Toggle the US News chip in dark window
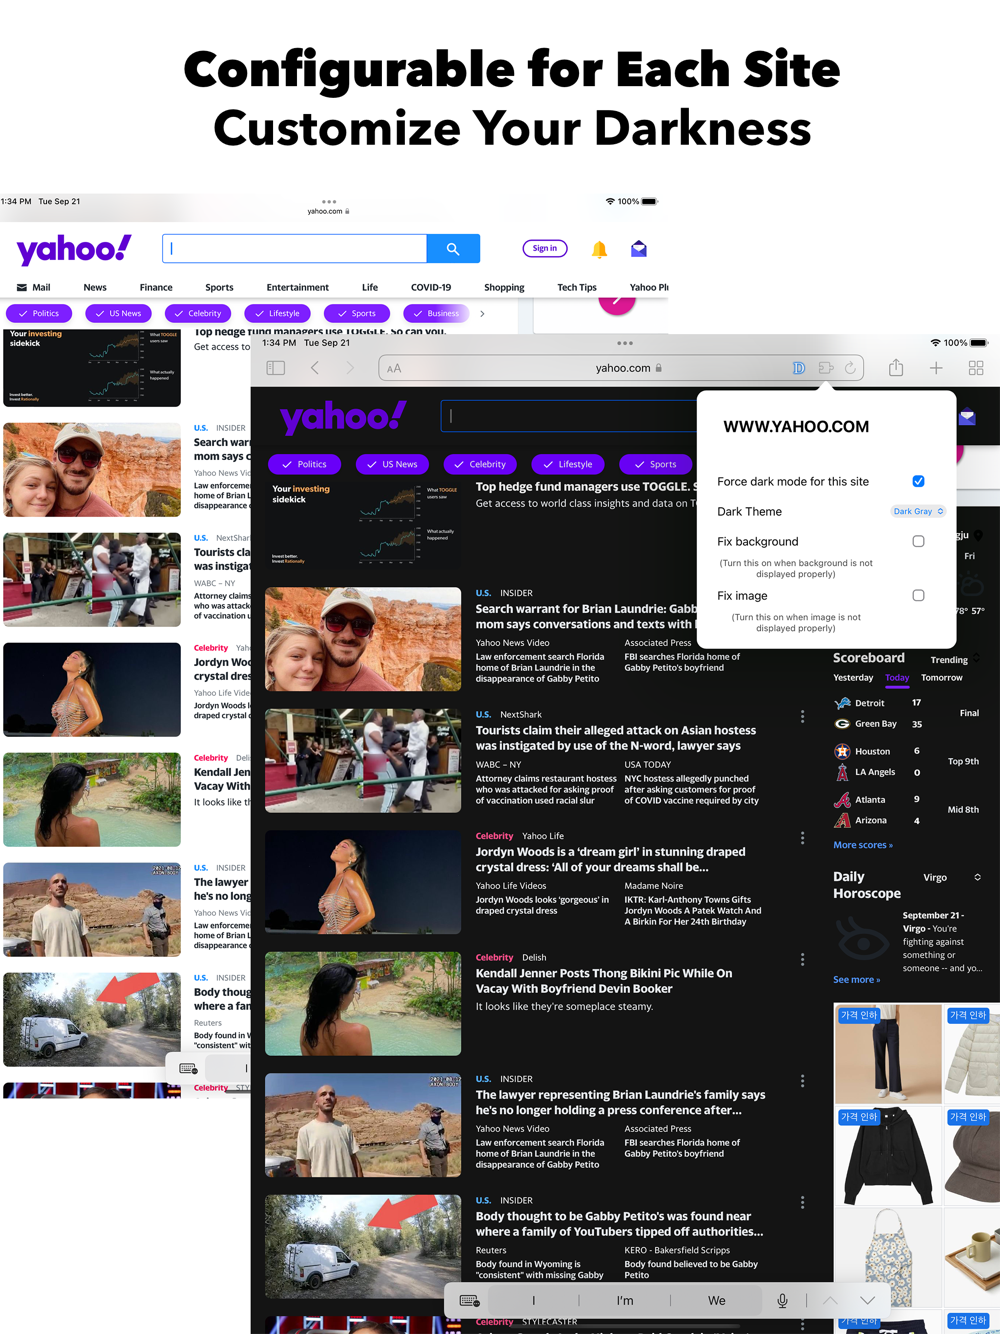The width and height of the screenshot is (1000, 1334). [x=391, y=464]
